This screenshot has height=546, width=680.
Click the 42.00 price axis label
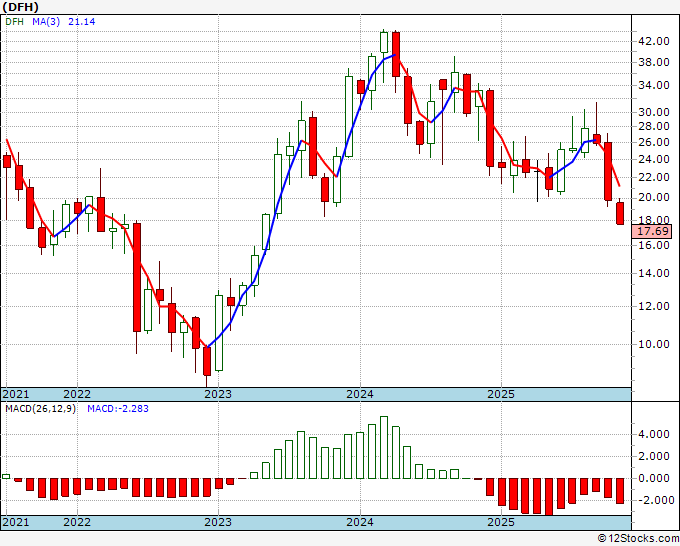point(654,41)
